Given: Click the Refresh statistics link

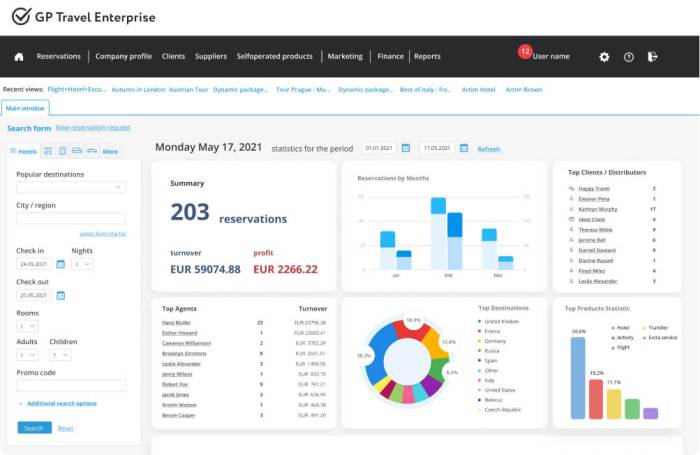Looking at the screenshot, I should pos(488,149).
